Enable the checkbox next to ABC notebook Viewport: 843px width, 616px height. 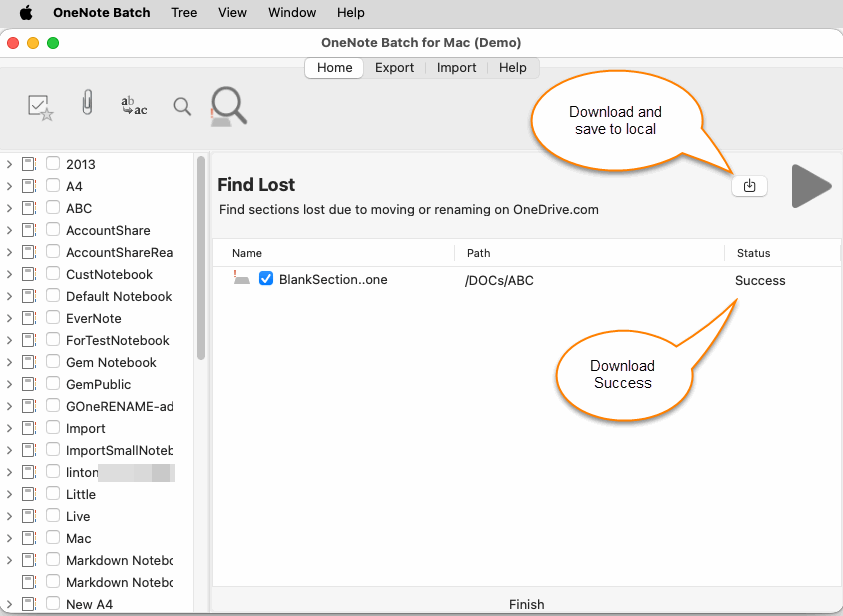click(x=52, y=208)
